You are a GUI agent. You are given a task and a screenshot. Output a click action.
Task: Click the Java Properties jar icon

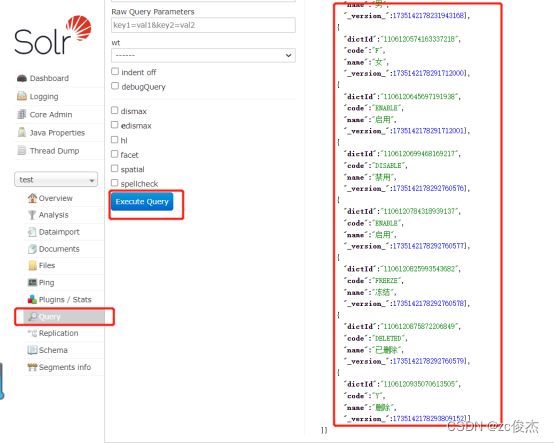tap(22, 132)
